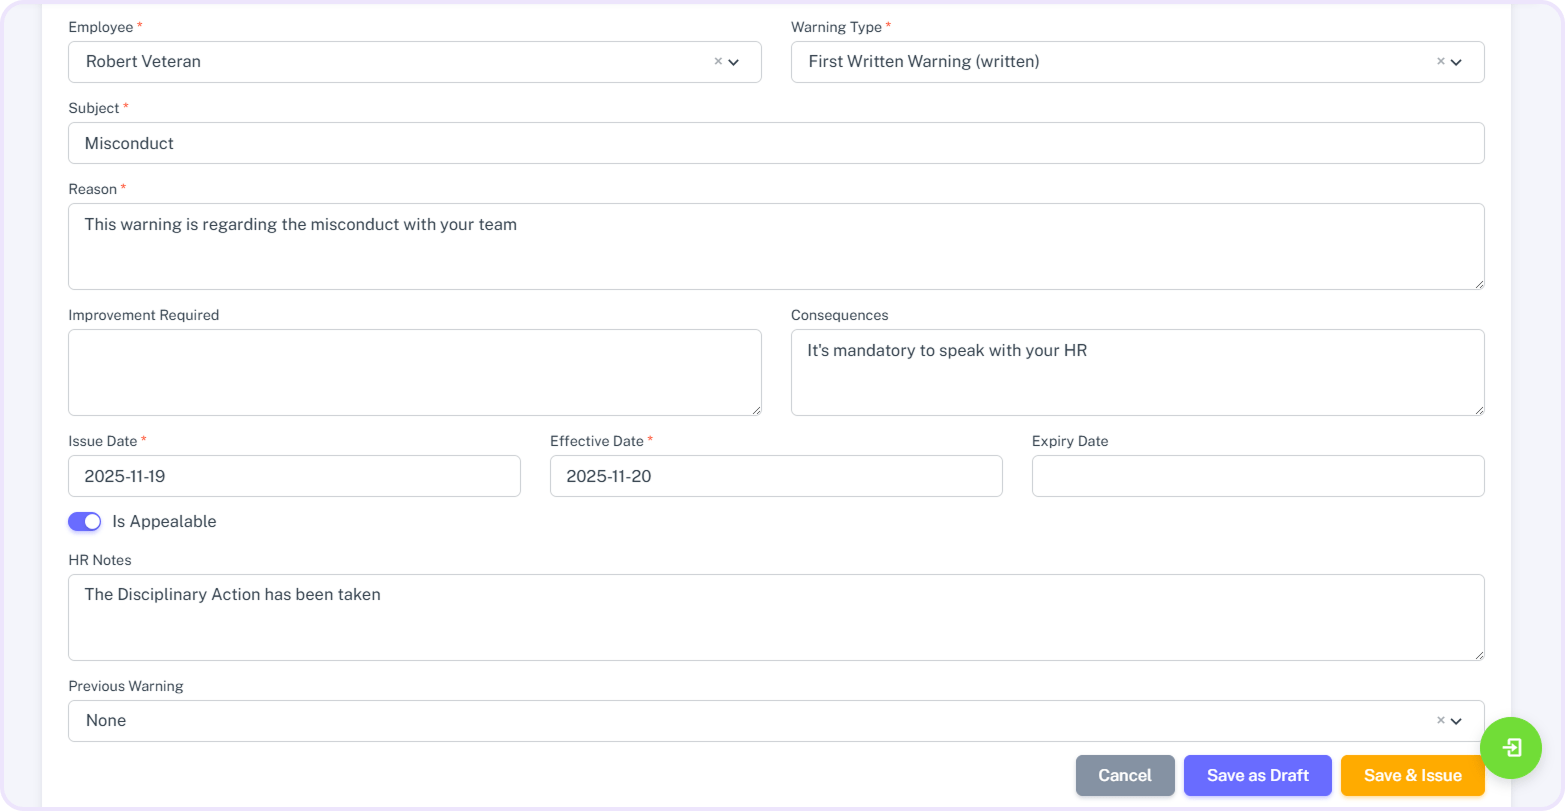Screen dimensions: 1565x811
Task: Click the empty Improvement Required text area
Action: tap(415, 372)
